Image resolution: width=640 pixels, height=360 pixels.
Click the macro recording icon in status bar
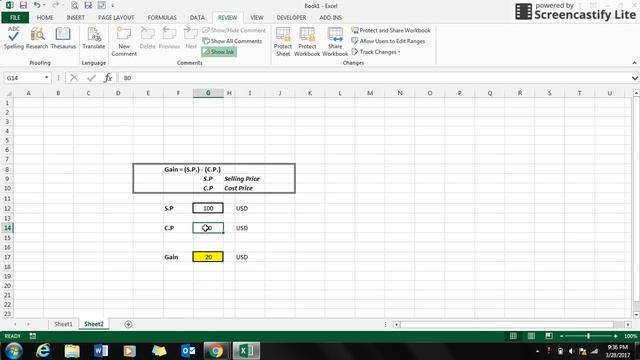point(33,336)
